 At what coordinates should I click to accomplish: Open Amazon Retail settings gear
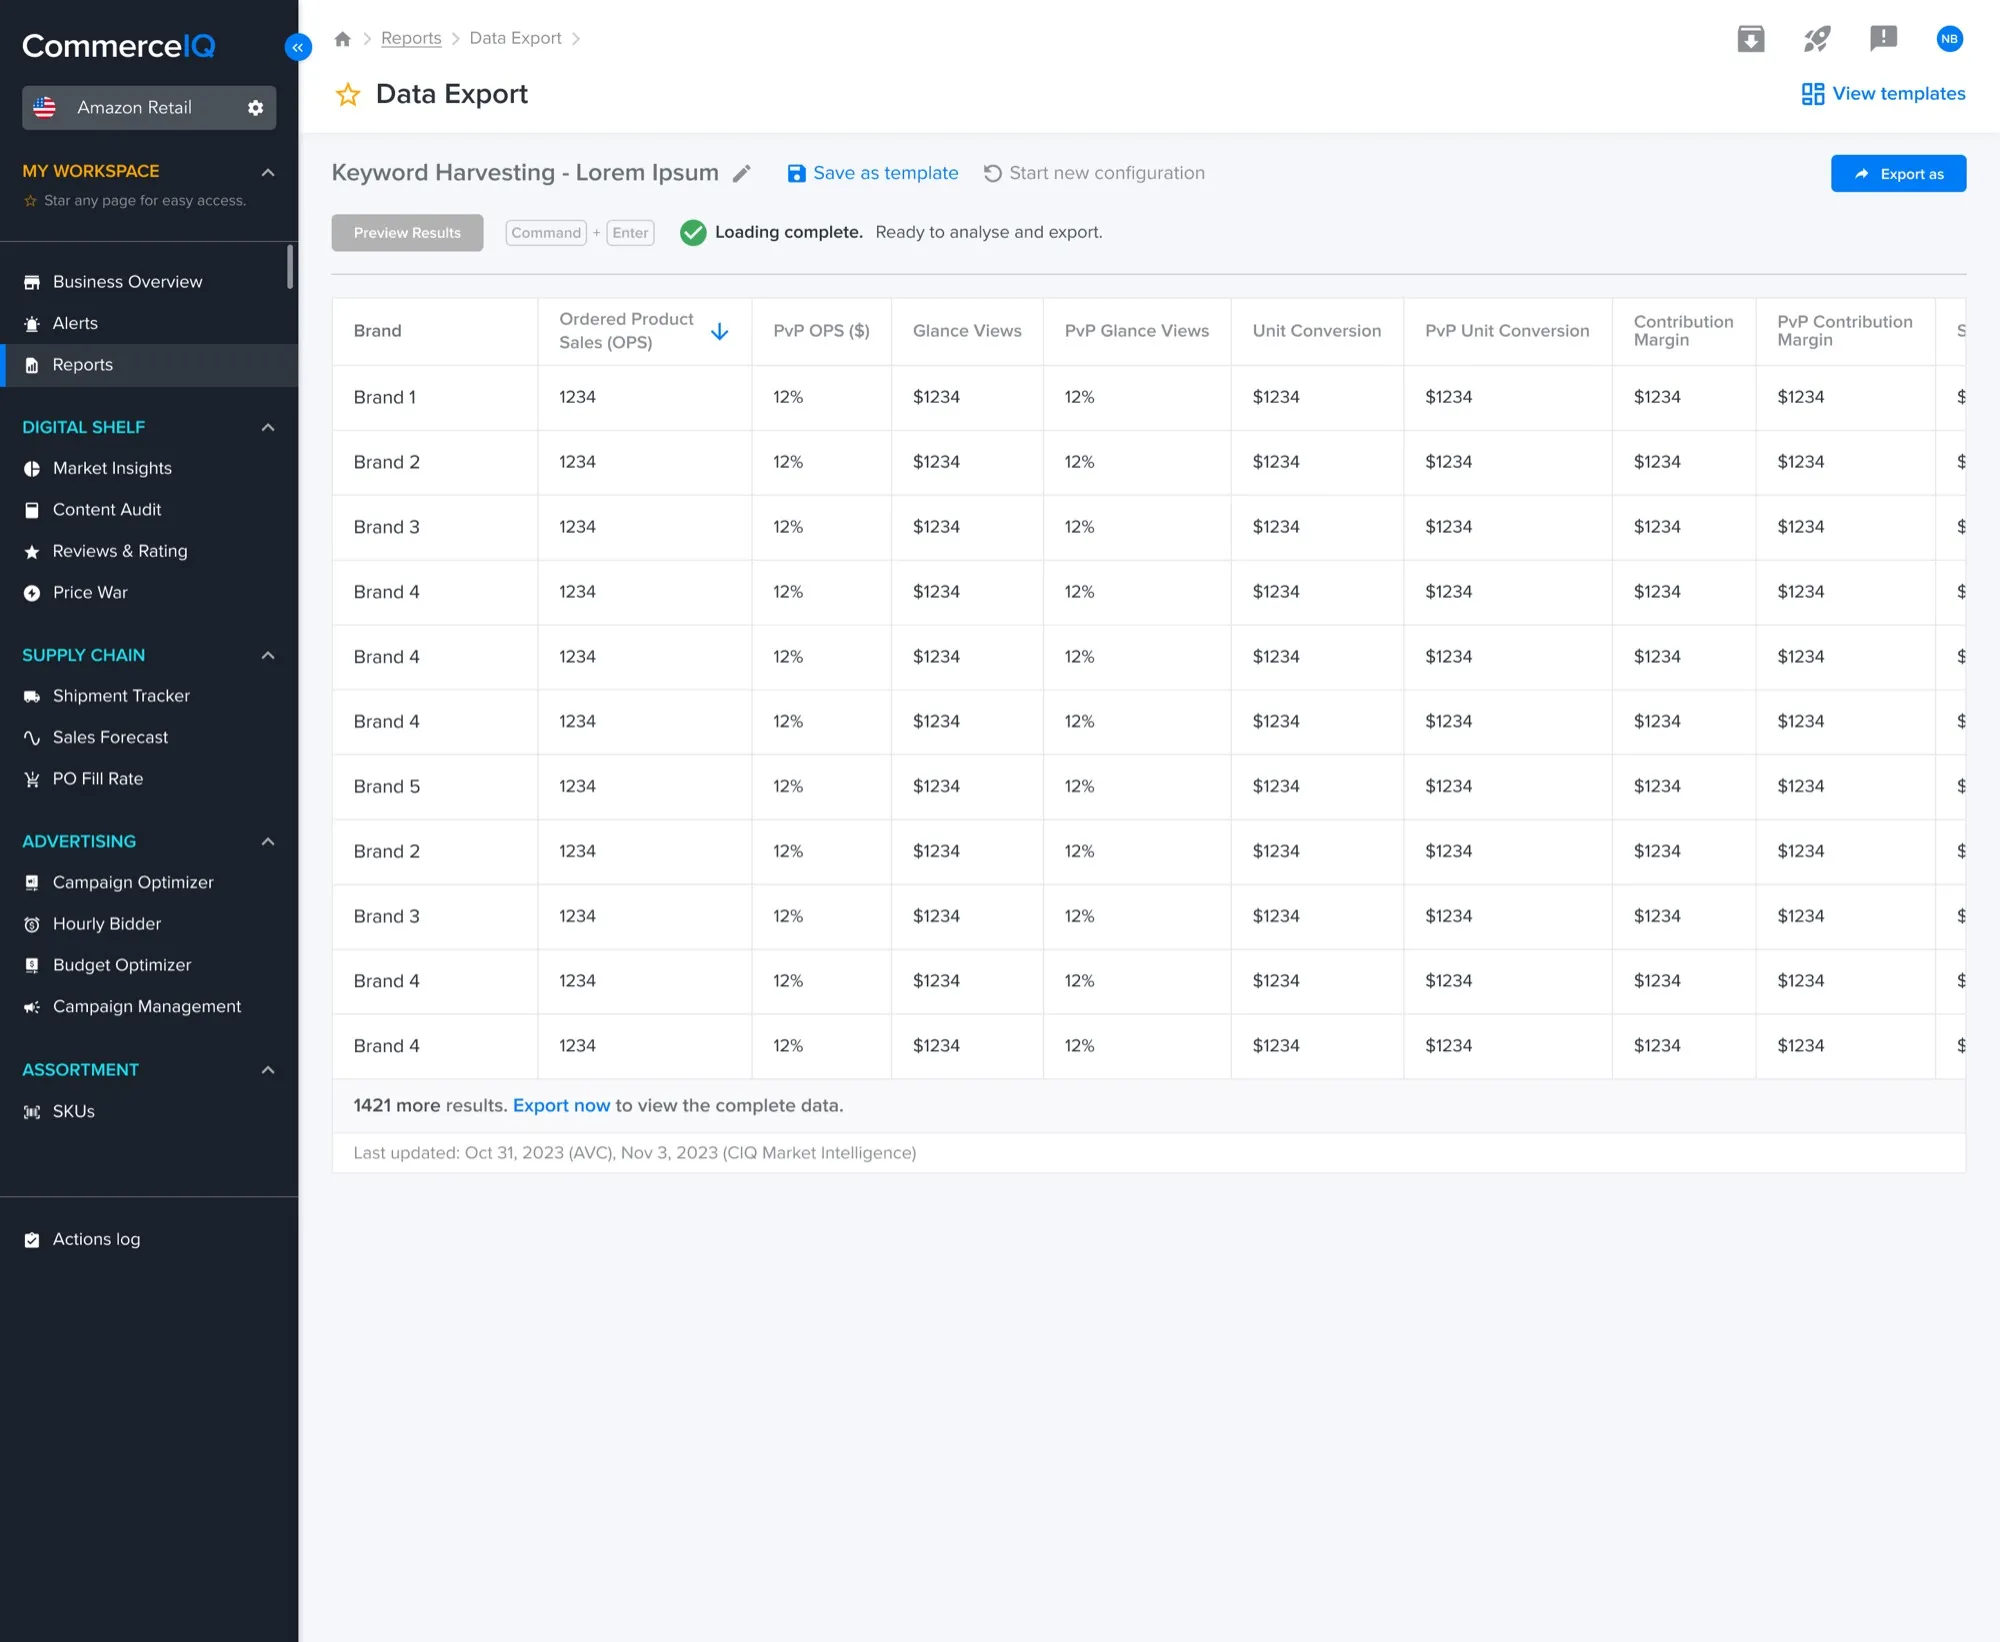coord(255,108)
